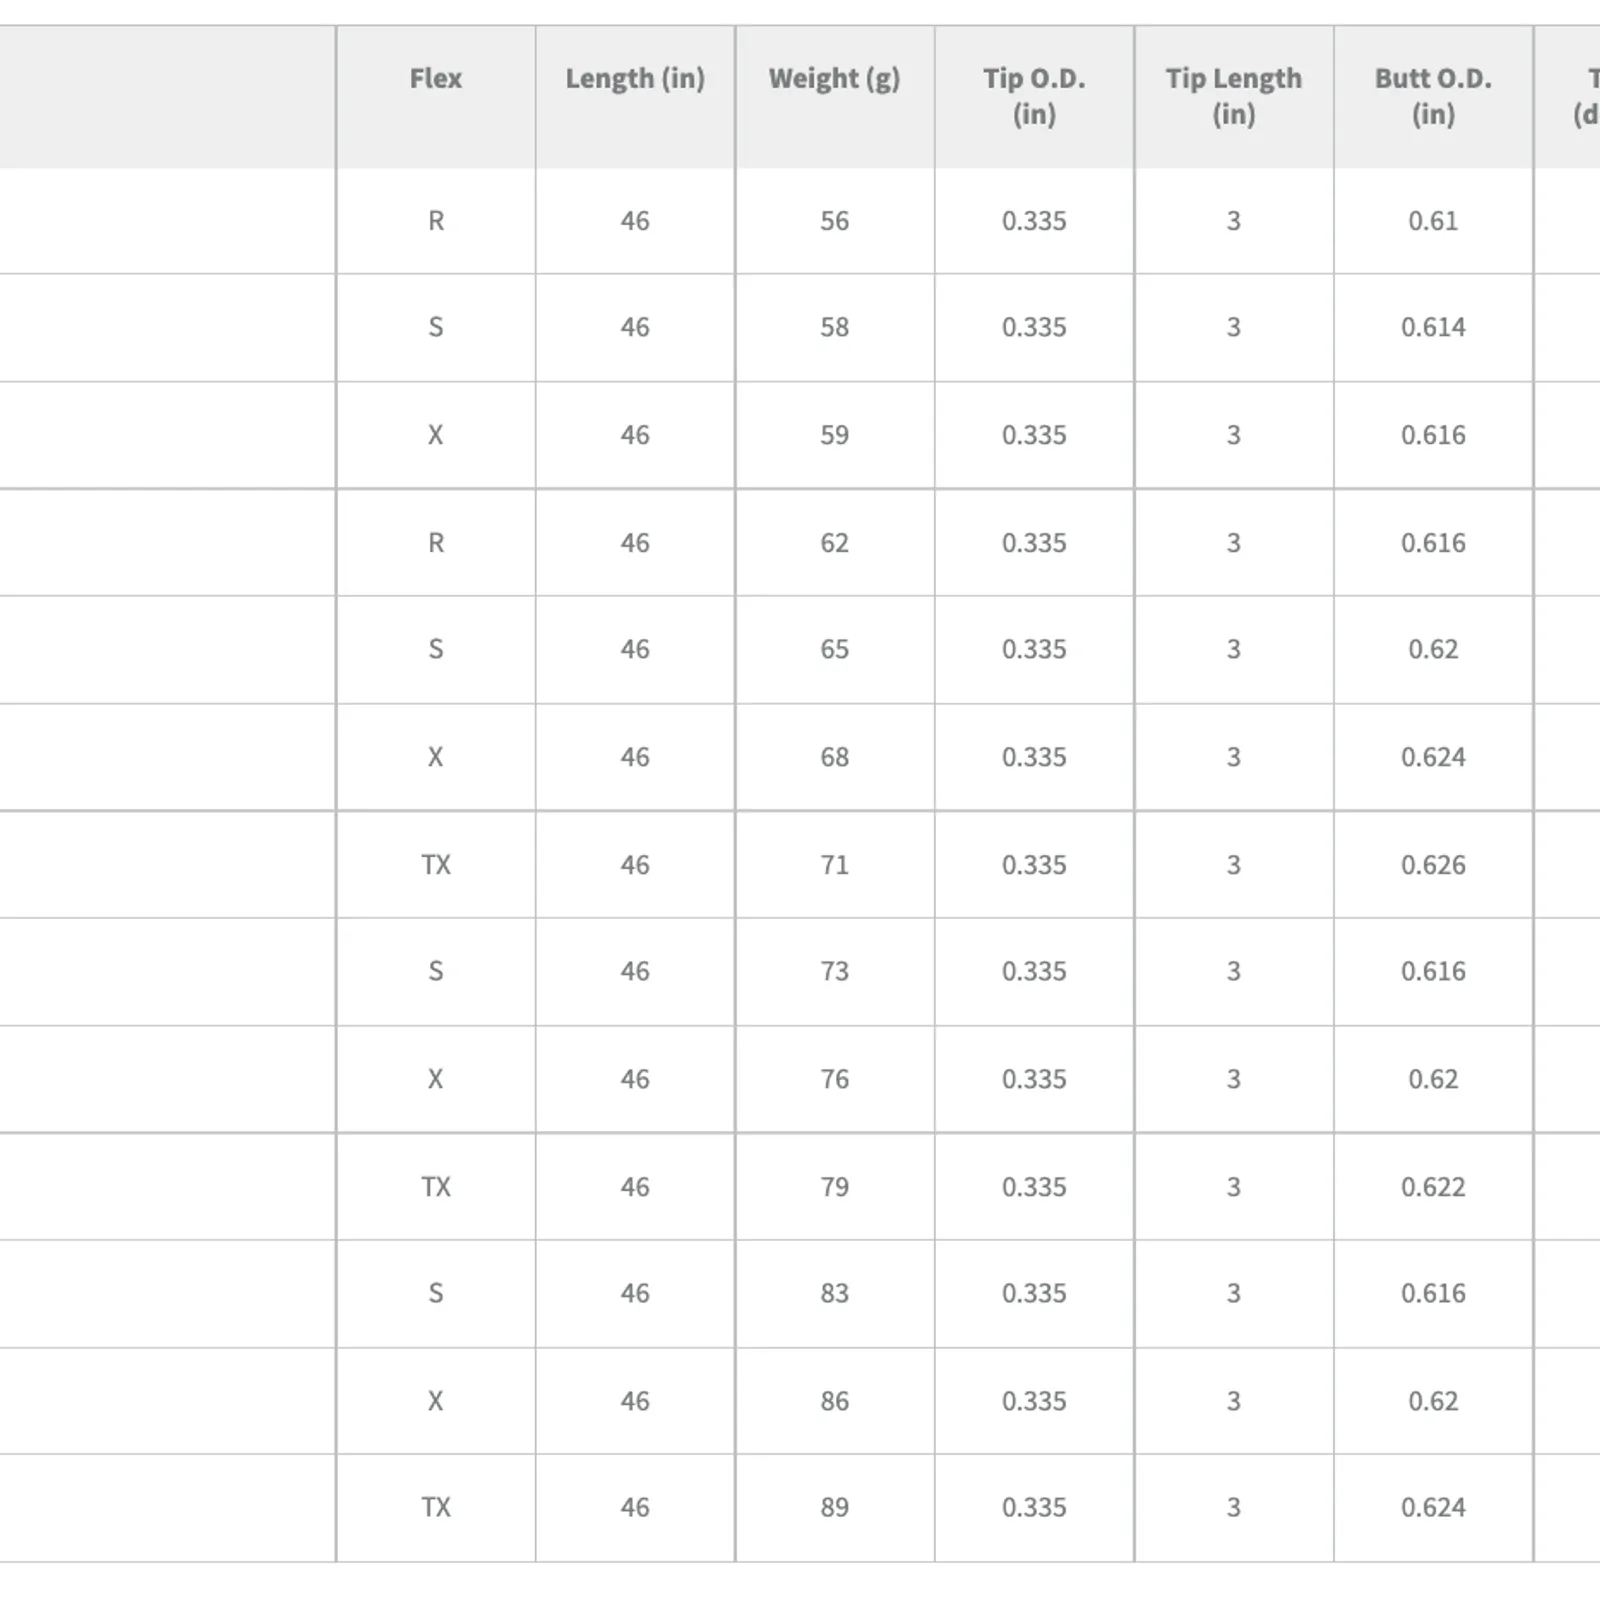Select the Butt O.D. value 0.614
This screenshot has height=1600, width=1600.
tap(1433, 328)
